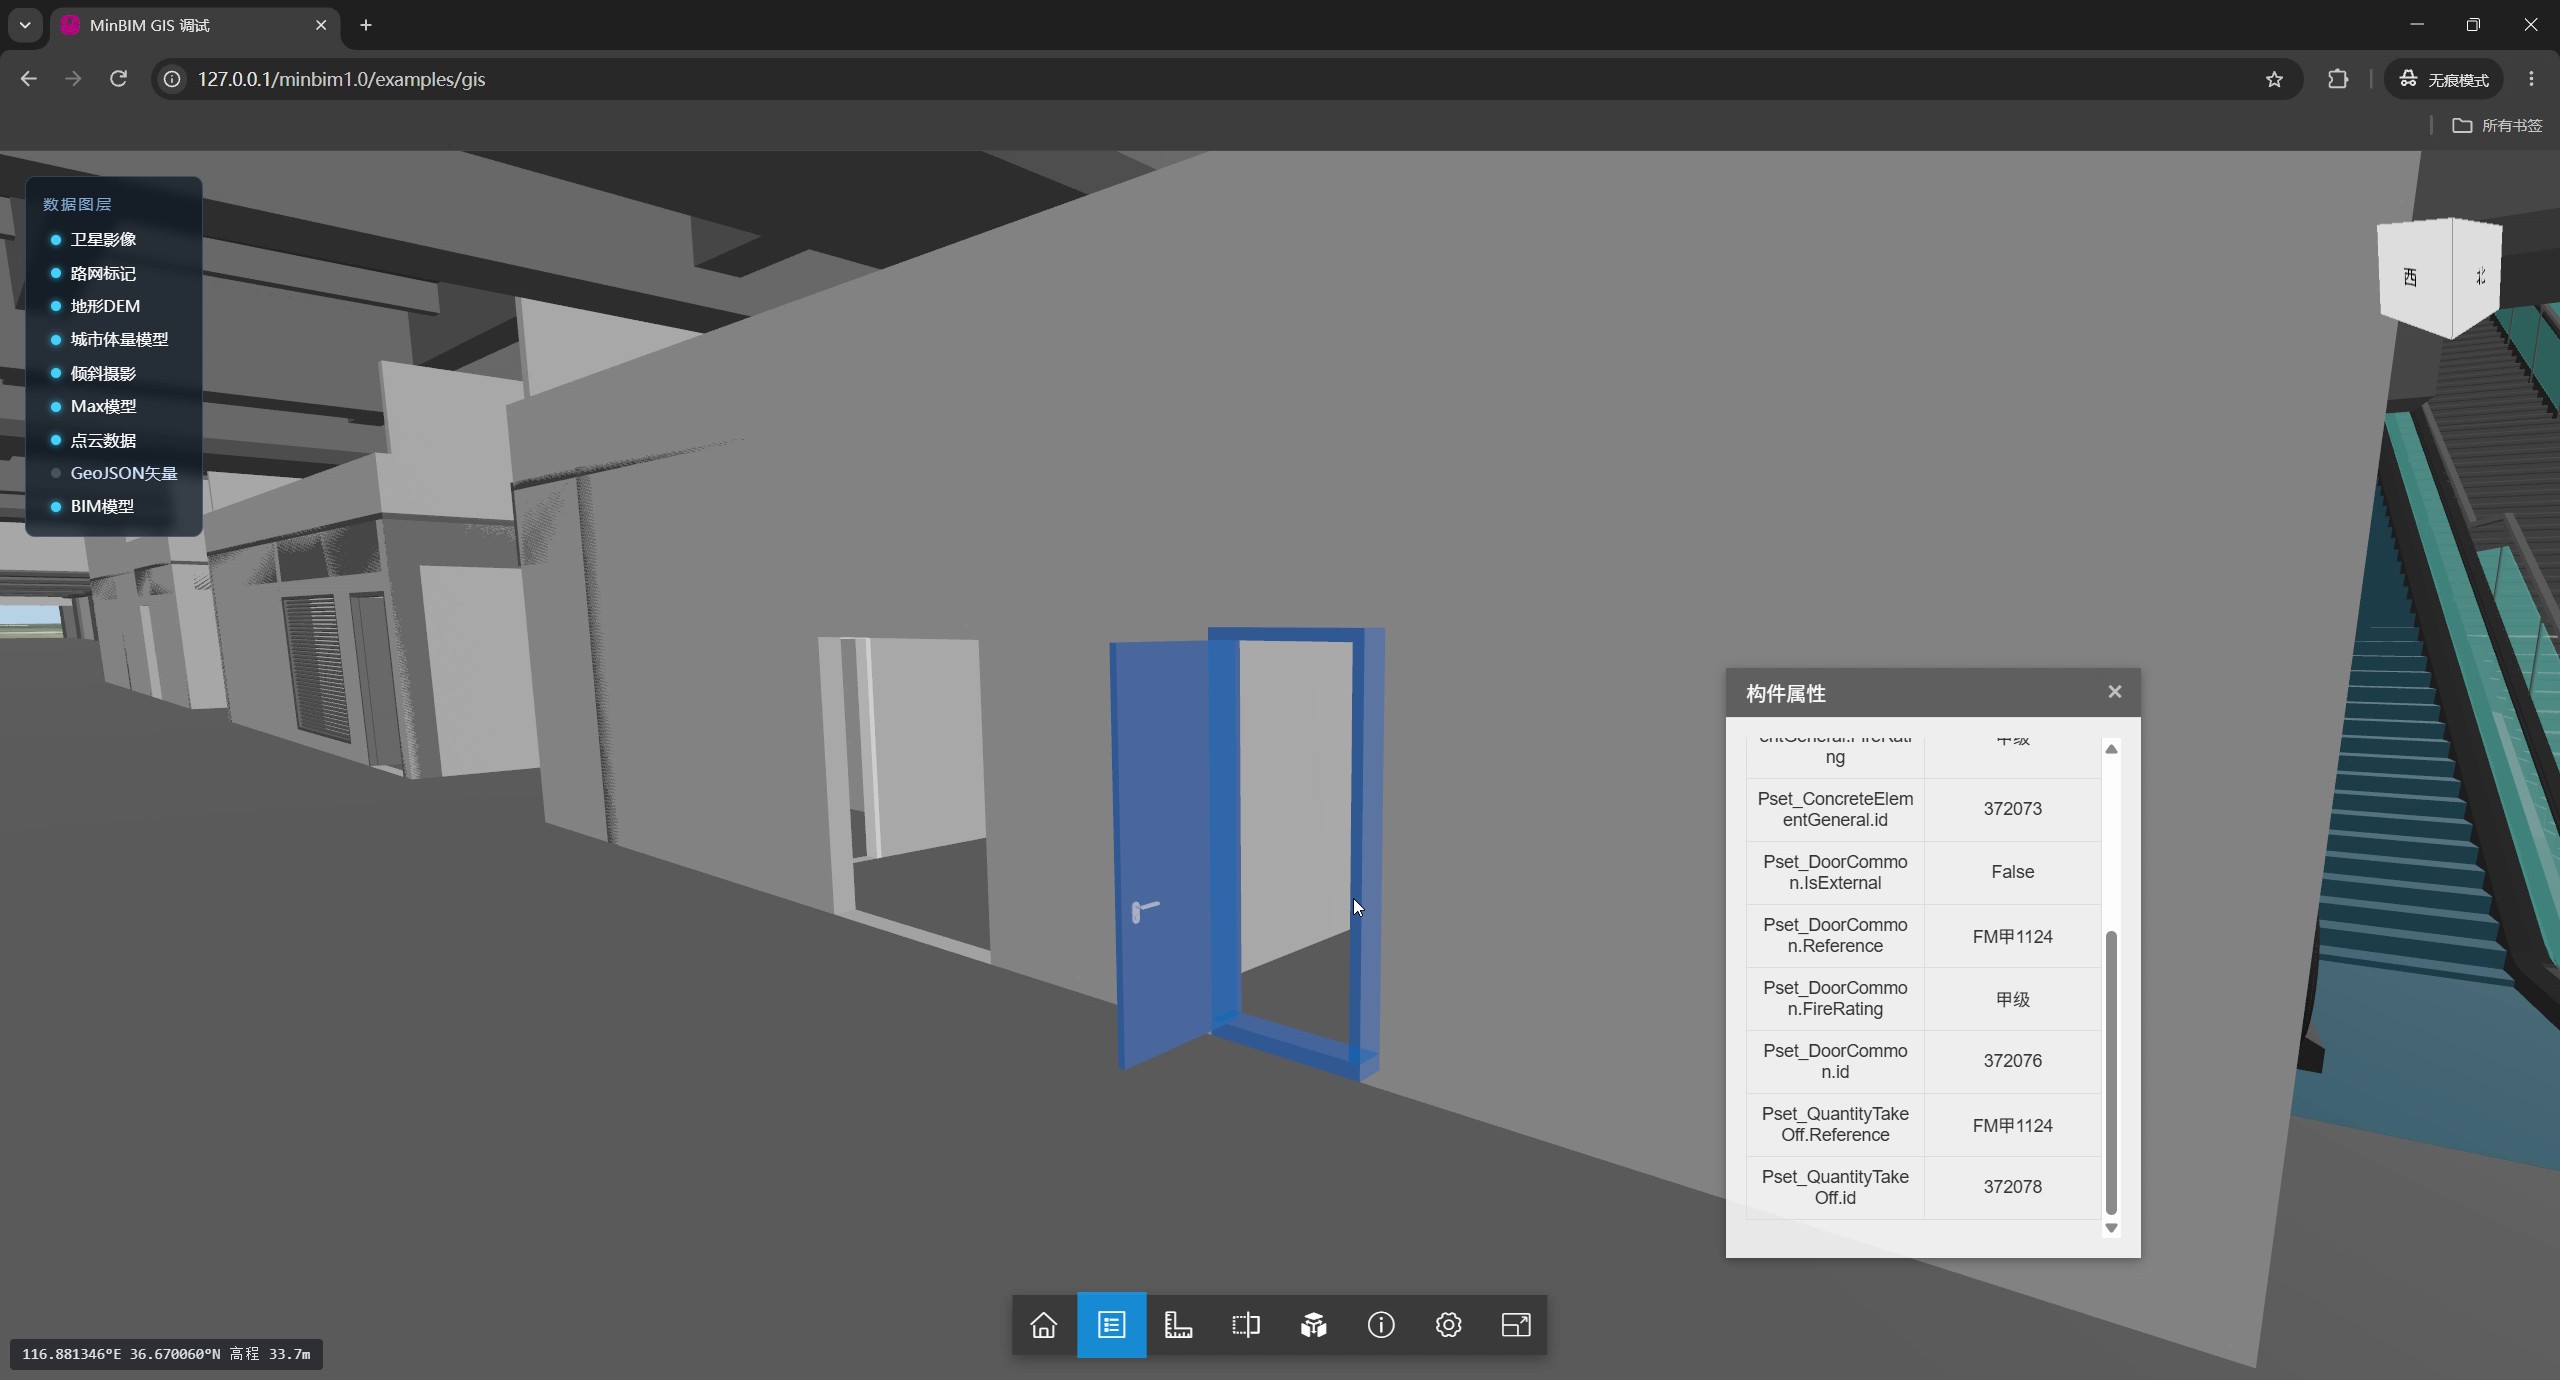Bookmark this page with star icon

coord(2274,79)
